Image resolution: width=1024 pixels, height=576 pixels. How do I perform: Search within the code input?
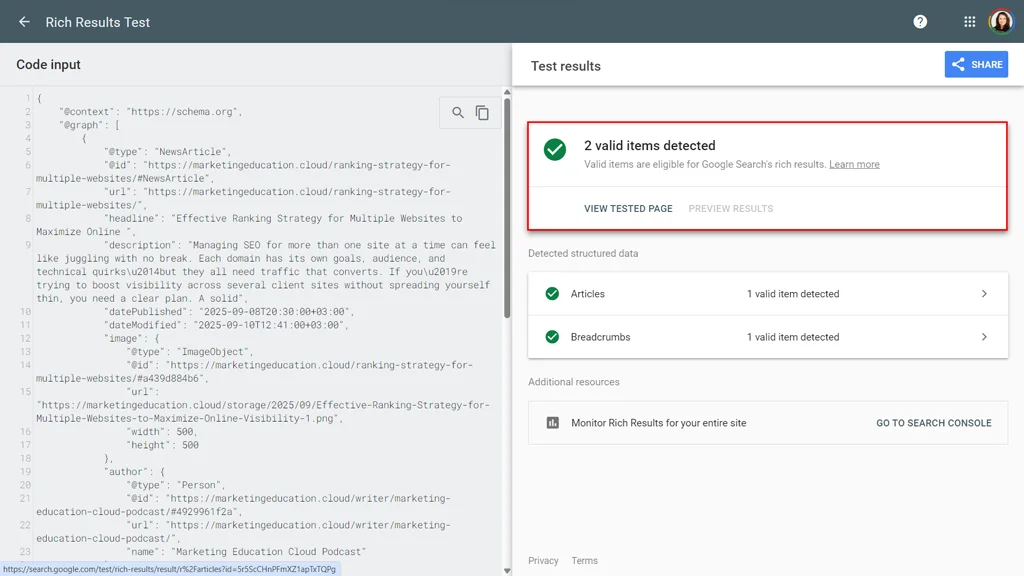[458, 112]
